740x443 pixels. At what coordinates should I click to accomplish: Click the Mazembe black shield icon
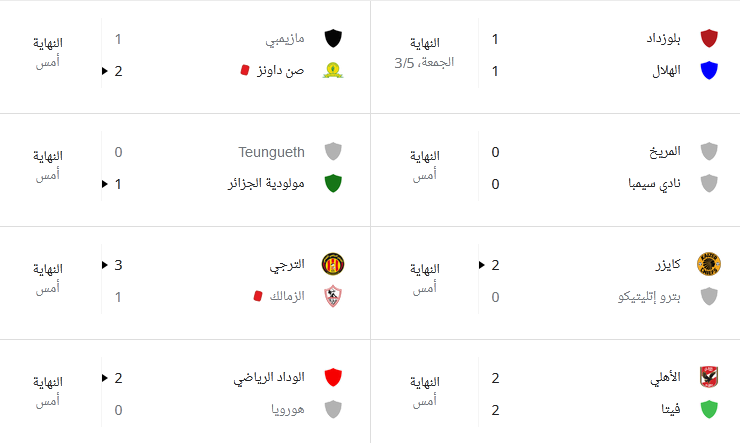point(333,39)
